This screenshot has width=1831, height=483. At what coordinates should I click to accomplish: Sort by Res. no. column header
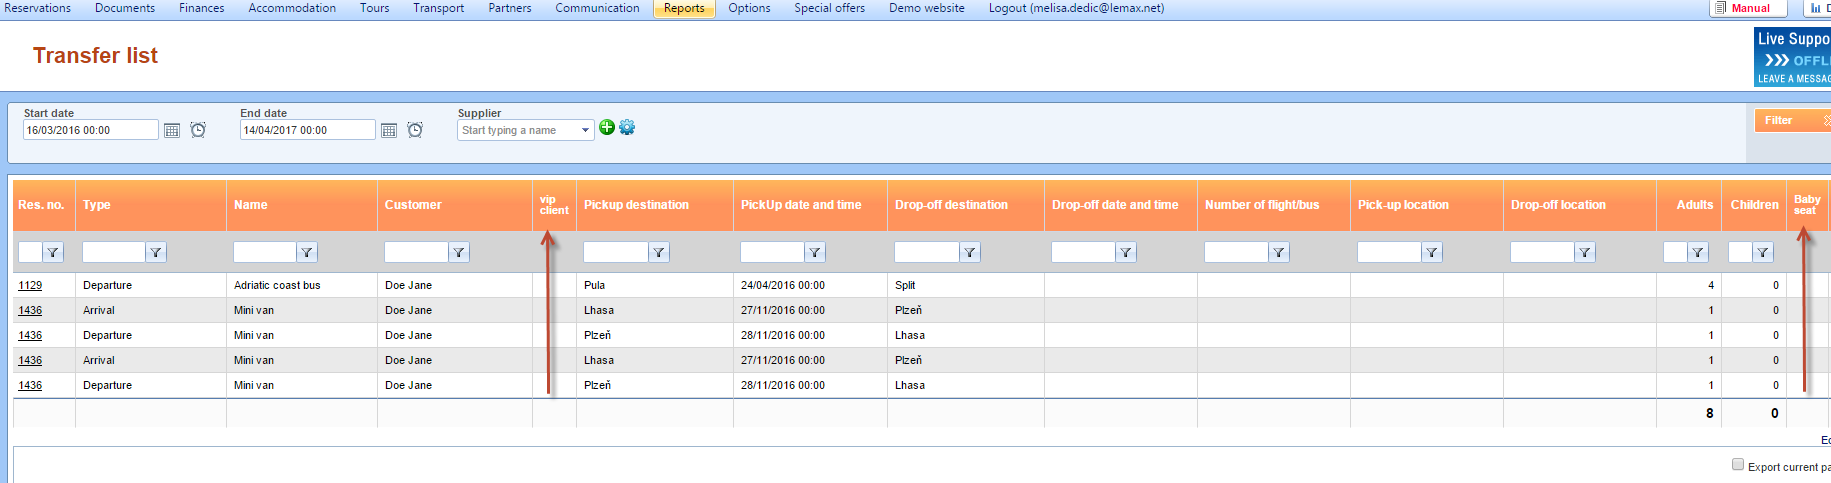tap(41, 205)
